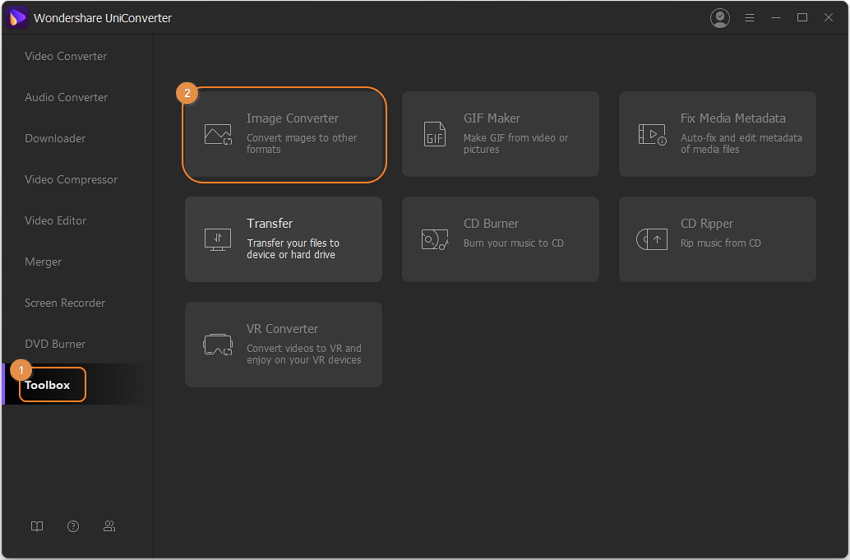Click the GIF file icon
850x560 pixels.
coord(435,134)
